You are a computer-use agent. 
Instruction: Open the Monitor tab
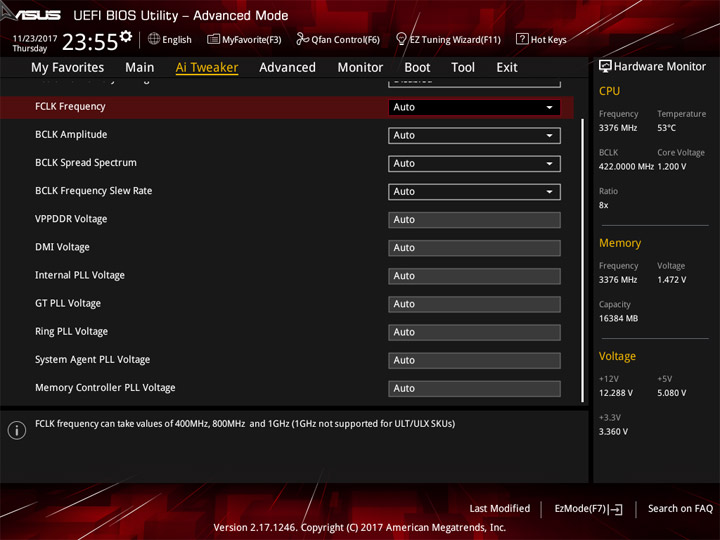click(x=360, y=68)
